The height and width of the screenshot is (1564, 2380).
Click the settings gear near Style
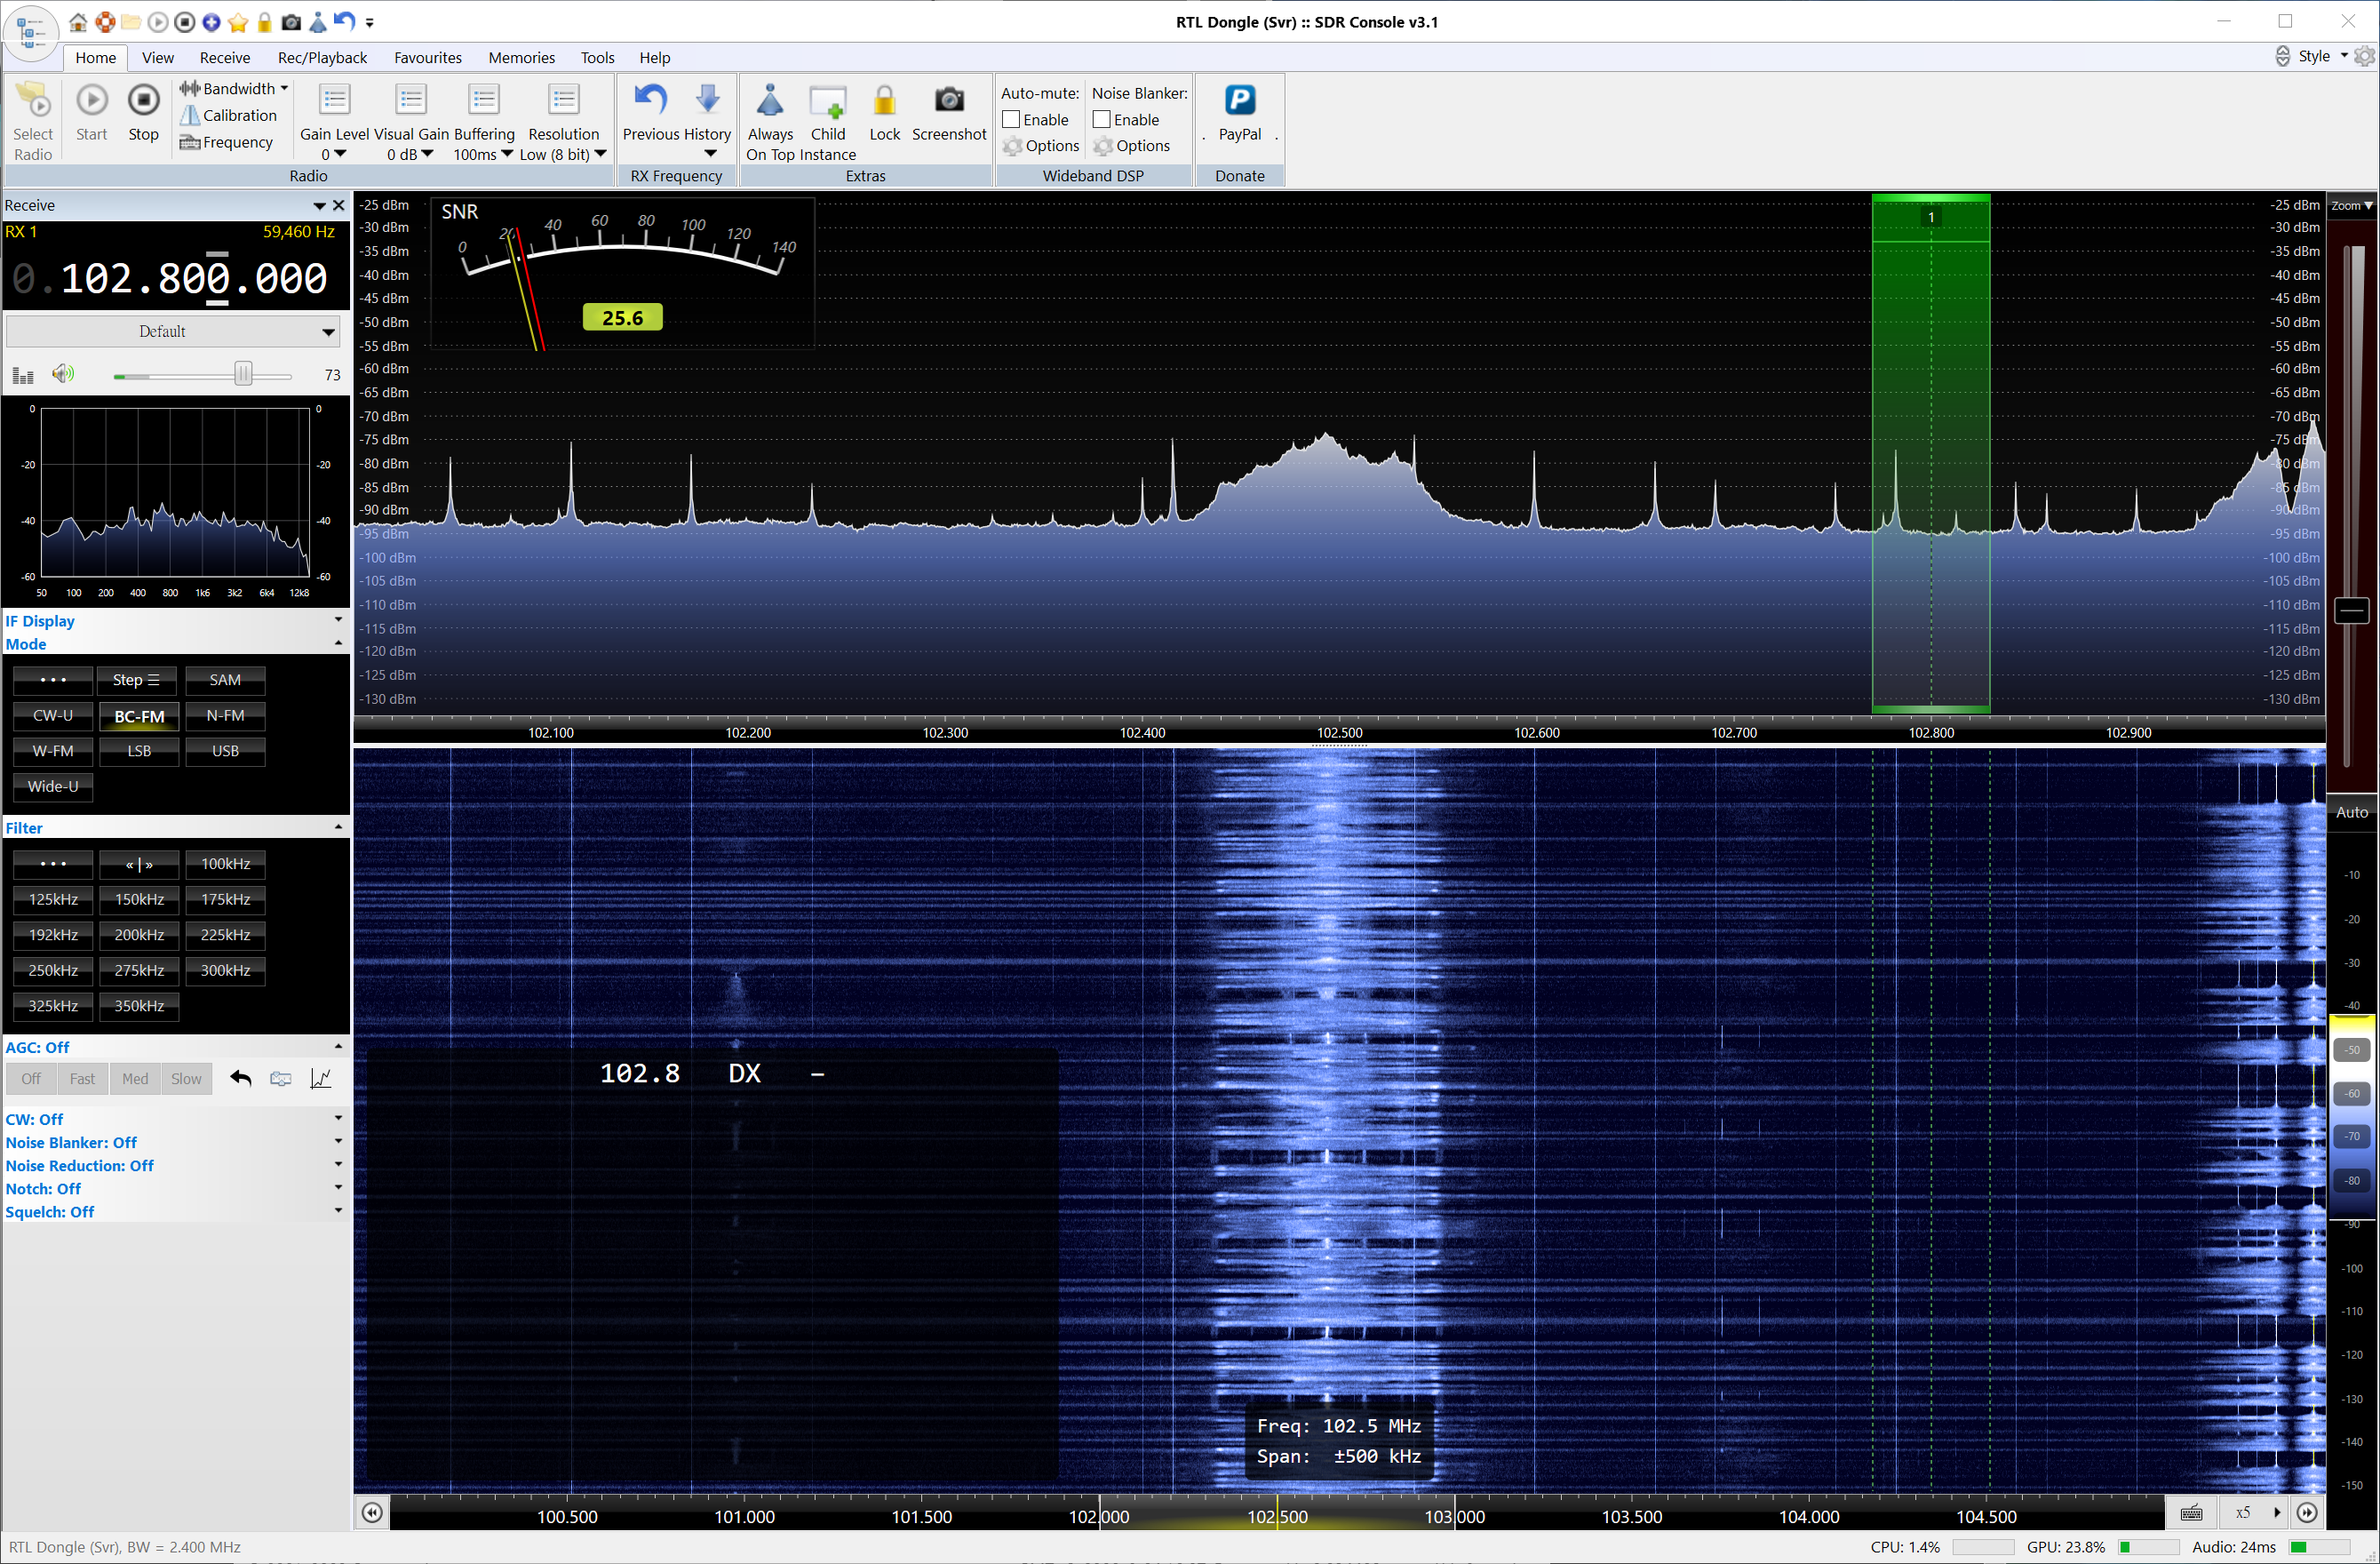tap(2364, 56)
